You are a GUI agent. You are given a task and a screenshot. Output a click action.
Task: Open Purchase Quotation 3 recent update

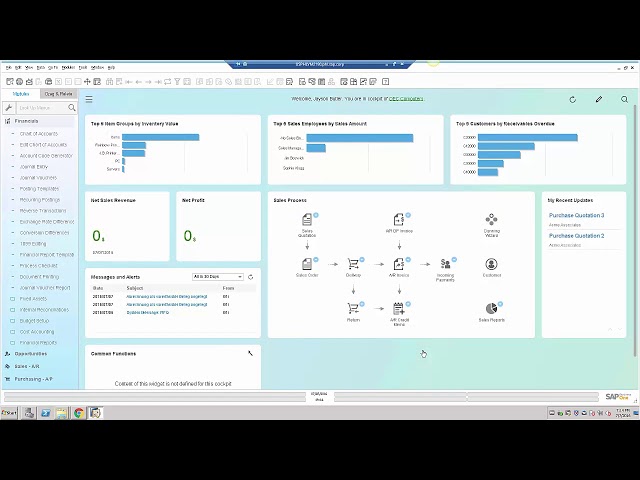(x=576, y=215)
